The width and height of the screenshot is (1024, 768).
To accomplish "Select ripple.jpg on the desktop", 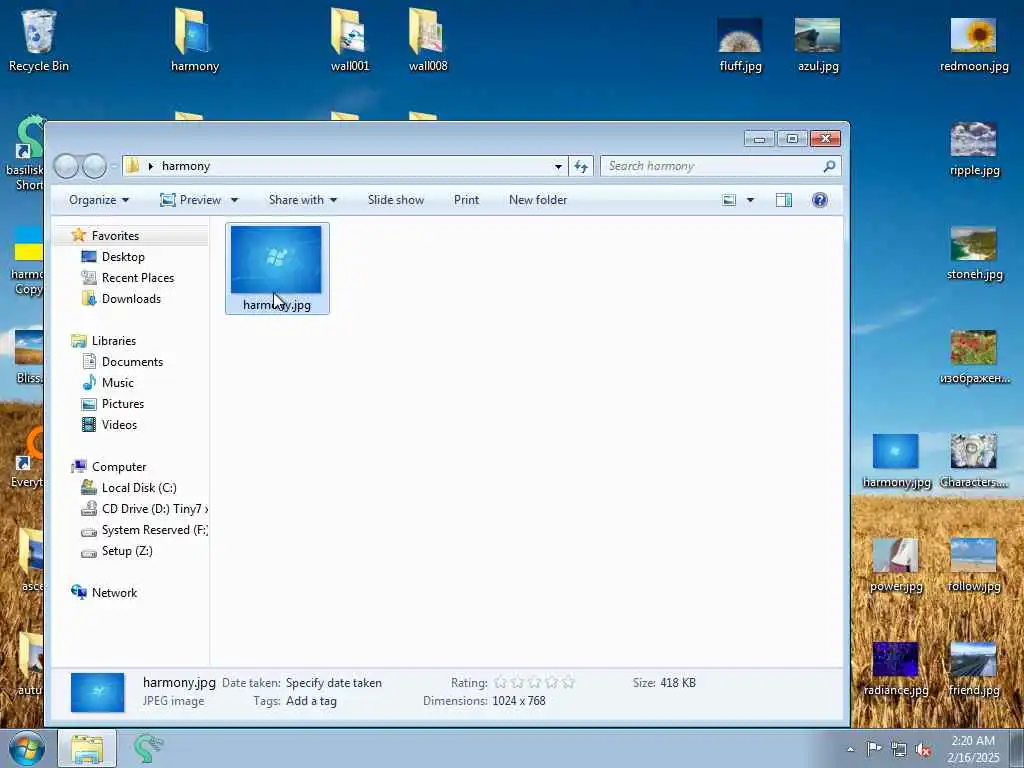I will 974,149.
